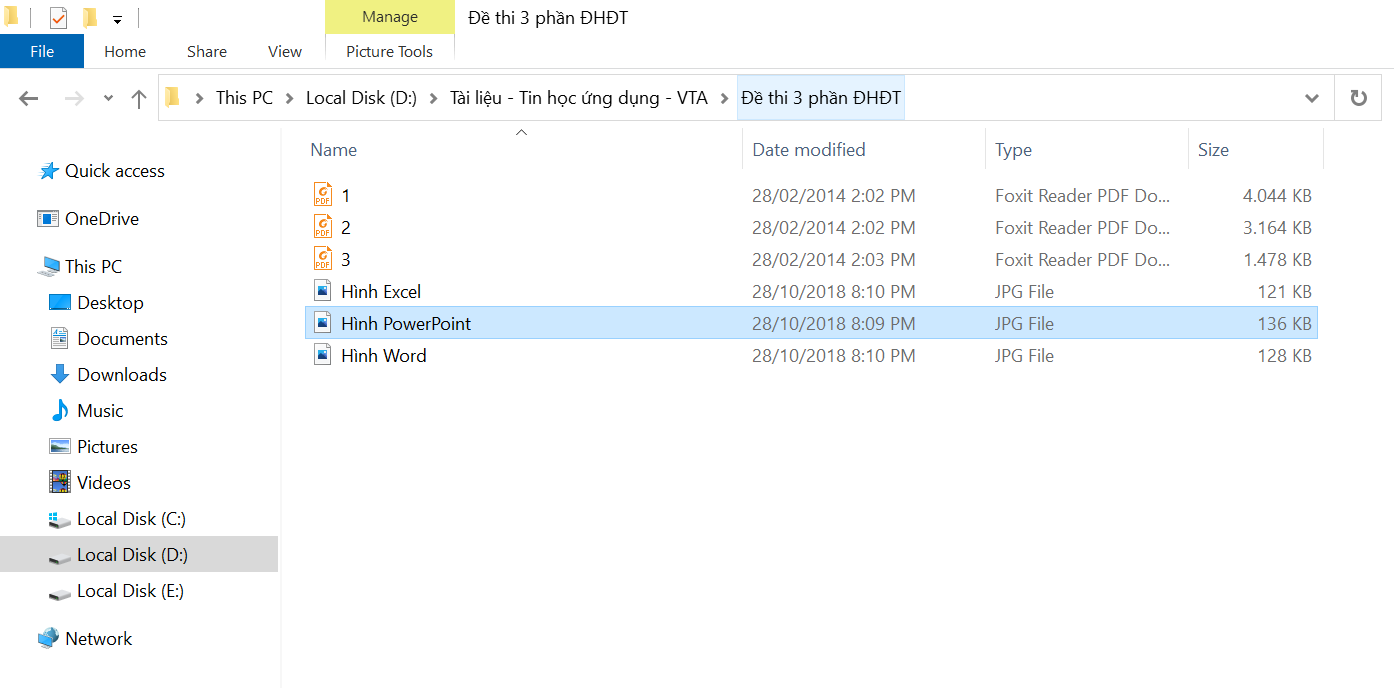Click the Videos filmstrip icon
This screenshot has width=1394, height=688.
click(60, 483)
